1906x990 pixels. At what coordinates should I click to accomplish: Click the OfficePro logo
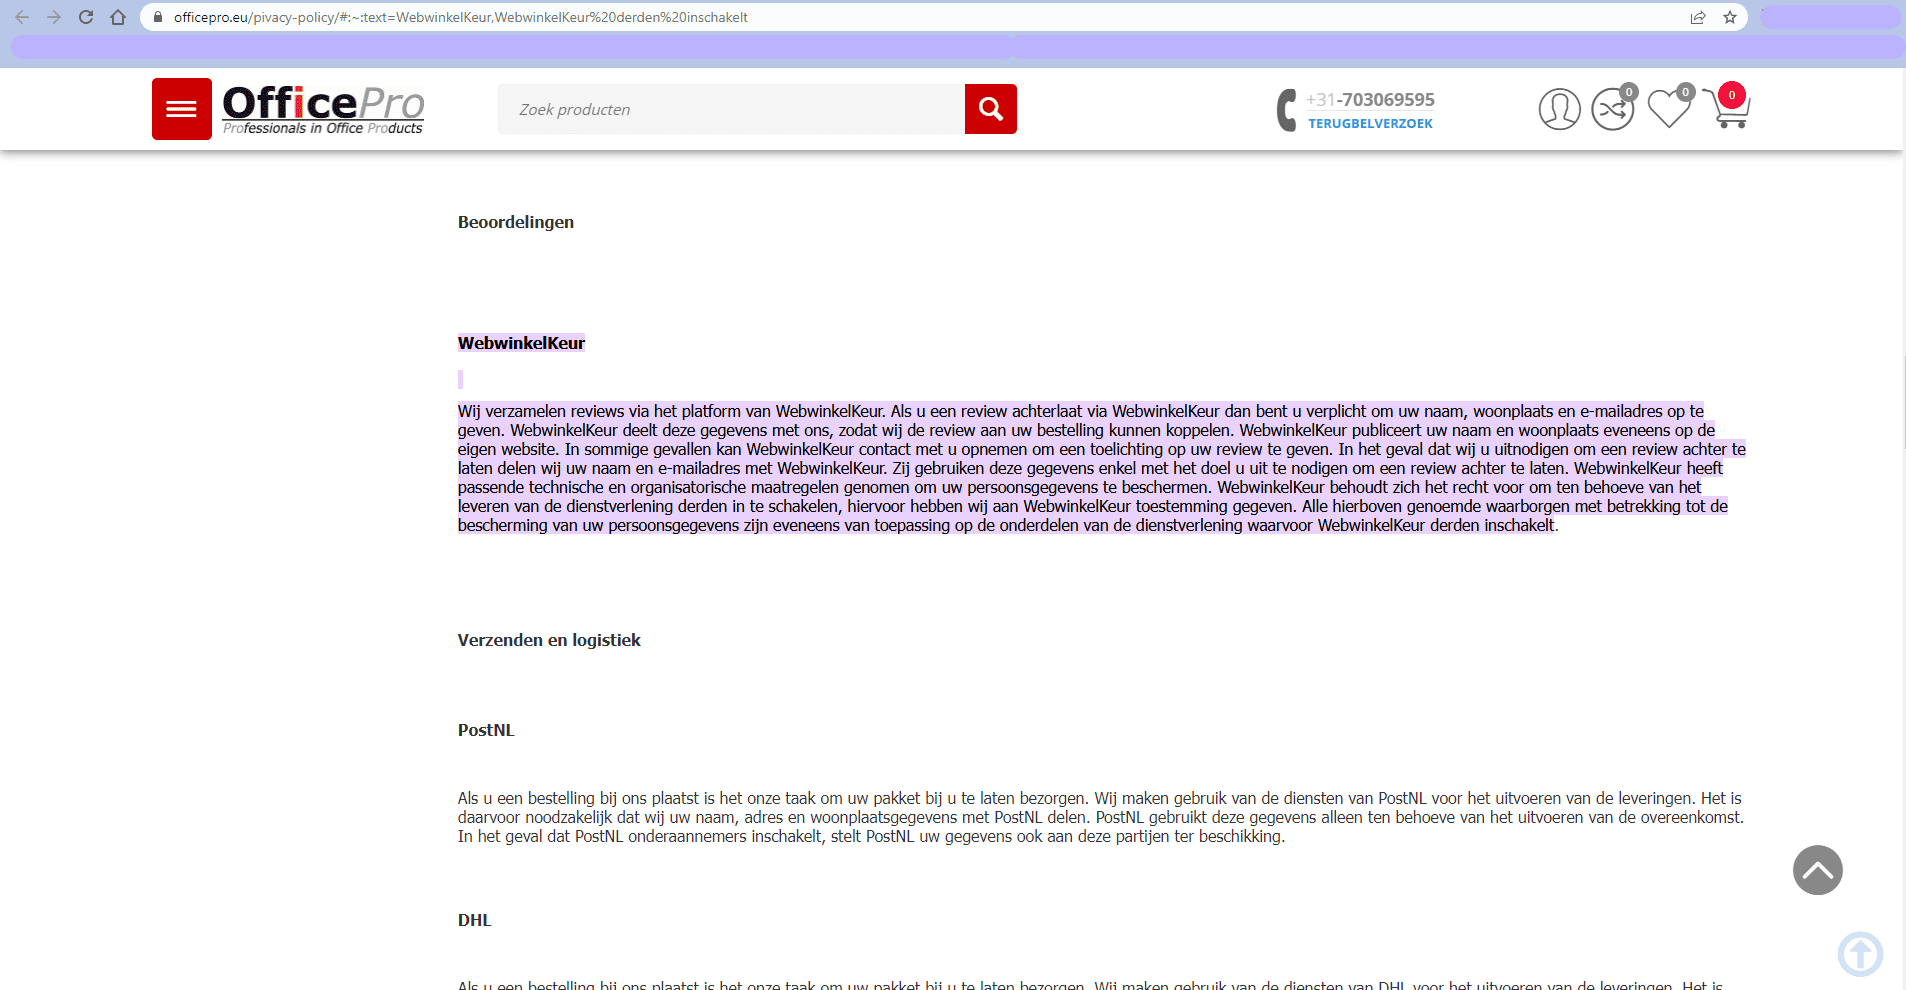(x=323, y=109)
